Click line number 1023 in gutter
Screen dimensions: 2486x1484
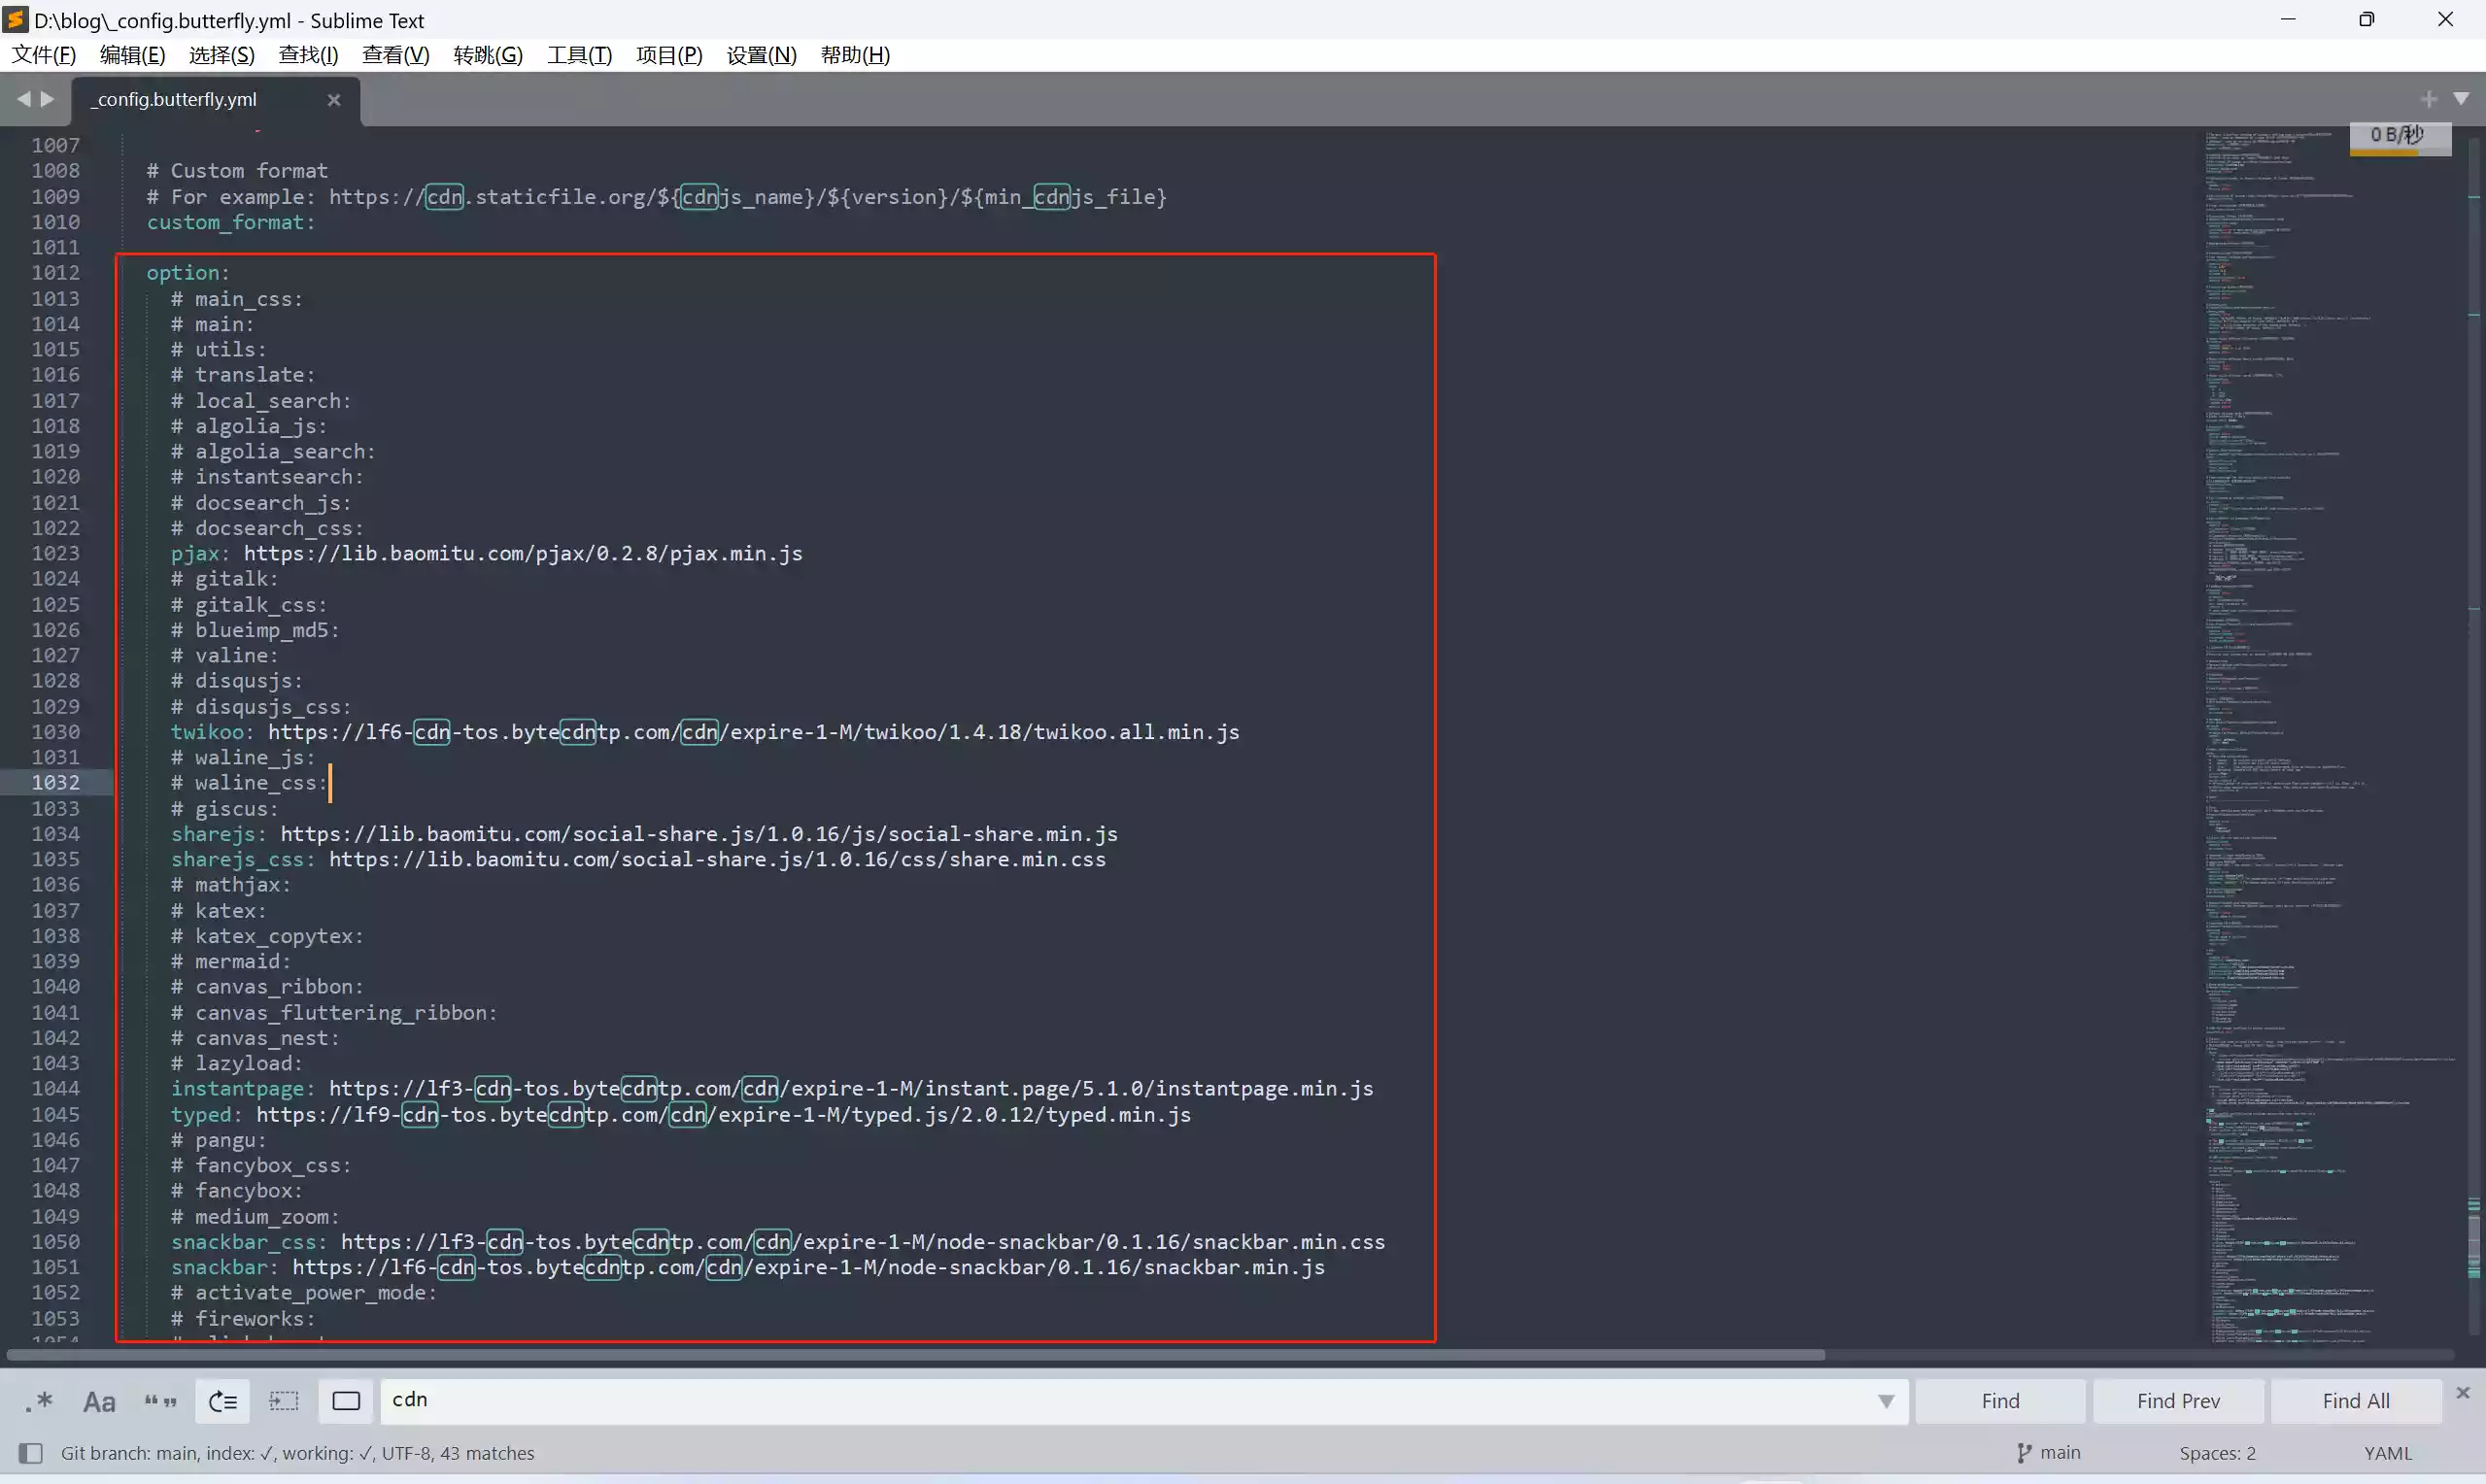pos(55,553)
